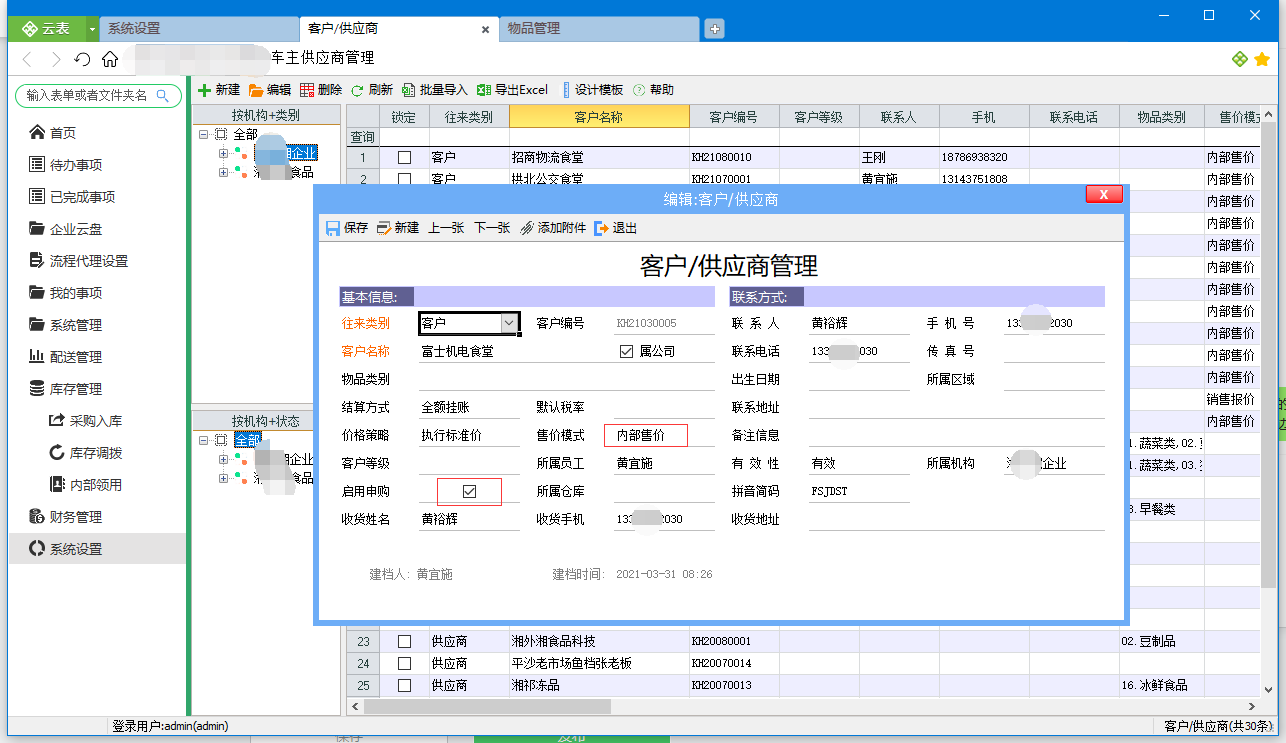The height and width of the screenshot is (743, 1286).
Task: Switch to the 系统设置 tab
Action: tap(198, 29)
